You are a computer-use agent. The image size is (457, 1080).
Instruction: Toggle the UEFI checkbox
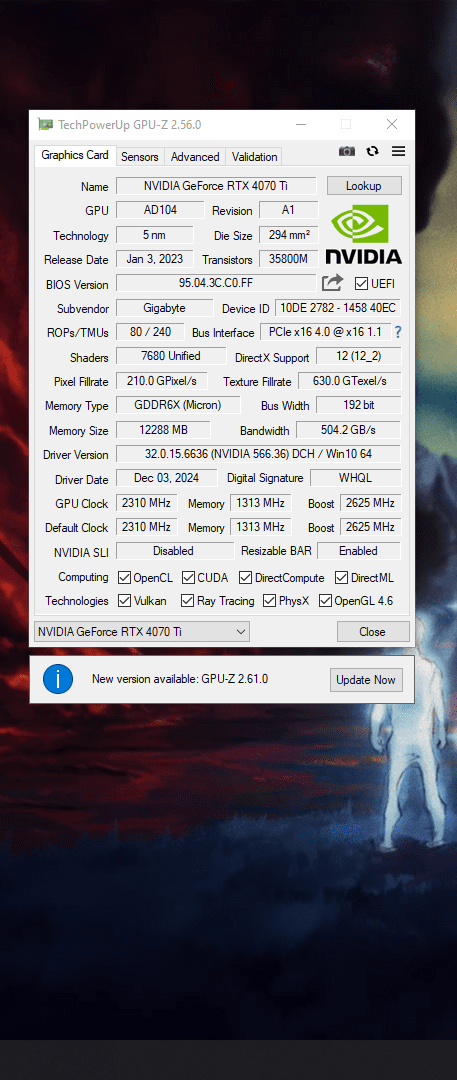tap(361, 283)
